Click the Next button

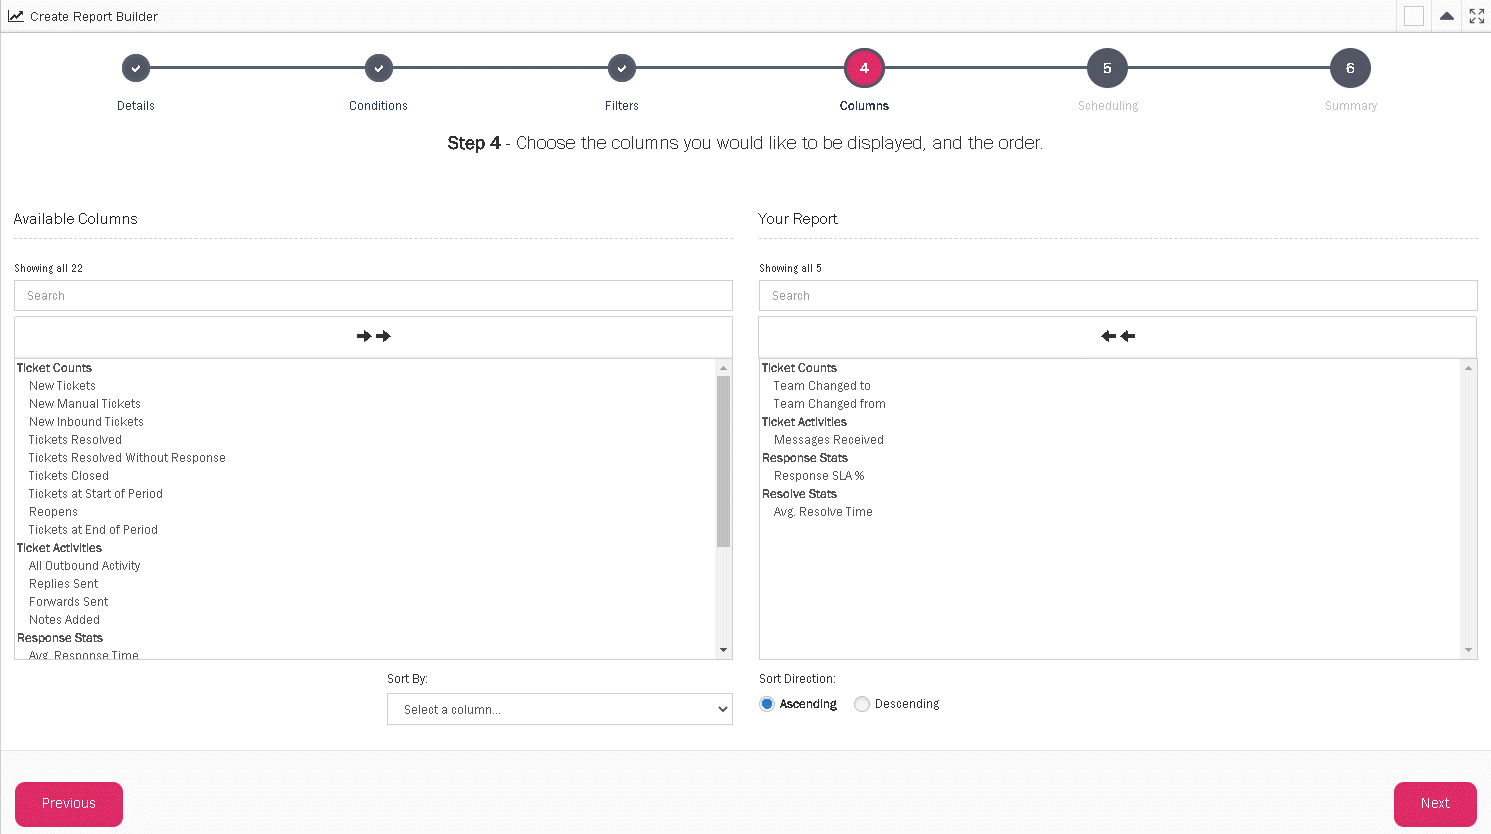click(x=1435, y=804)
